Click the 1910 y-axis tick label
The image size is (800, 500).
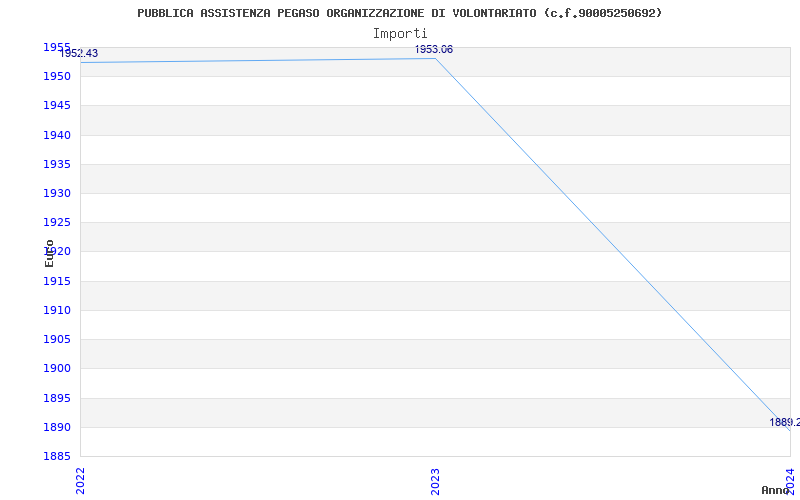point(57,310)
